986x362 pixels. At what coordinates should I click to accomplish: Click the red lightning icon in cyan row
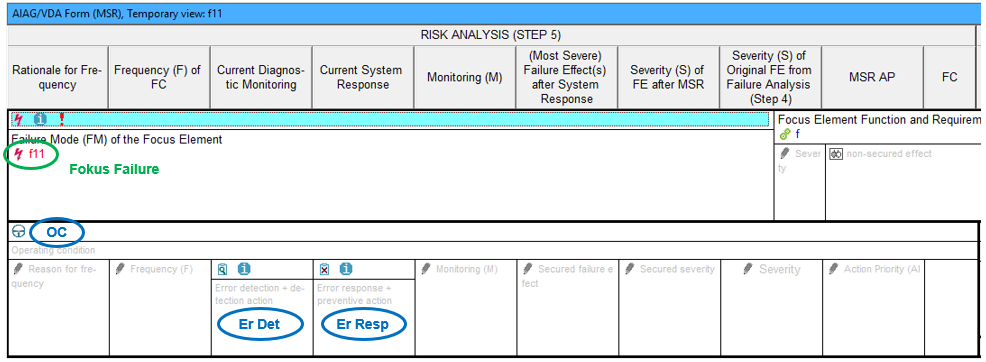(18, 119)
